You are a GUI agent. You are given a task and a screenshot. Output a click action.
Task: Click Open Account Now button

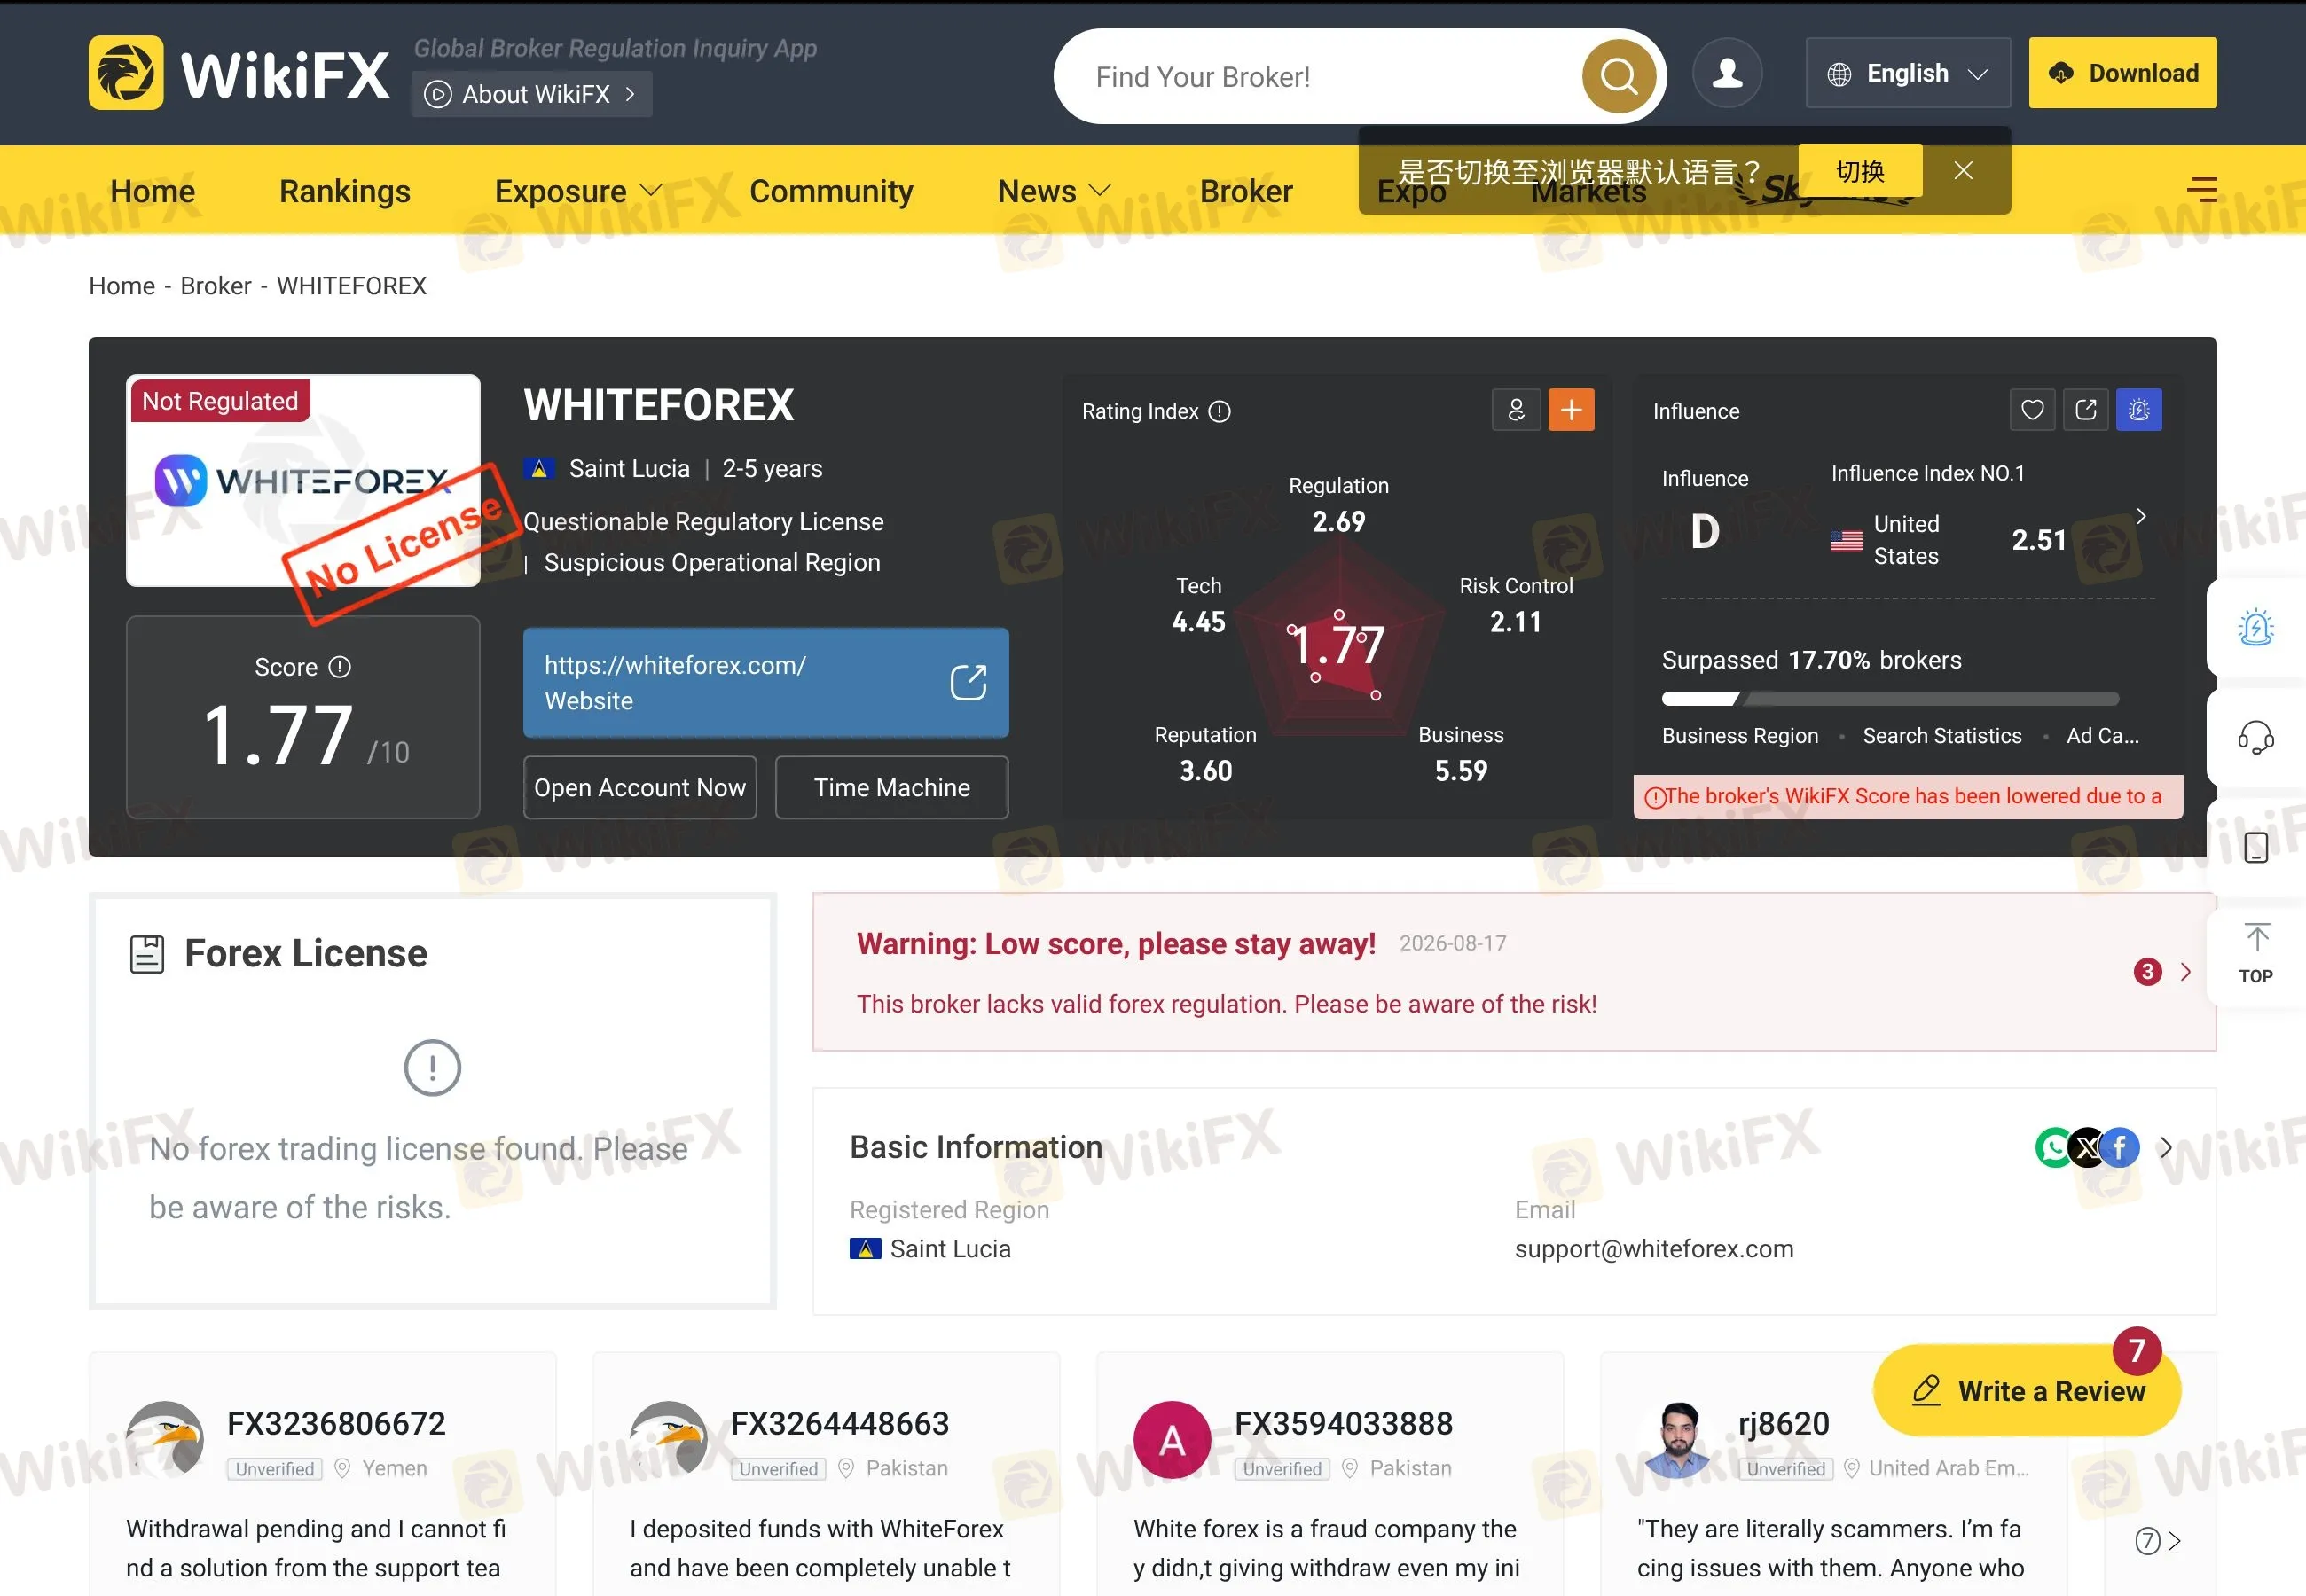pos(640,788)
